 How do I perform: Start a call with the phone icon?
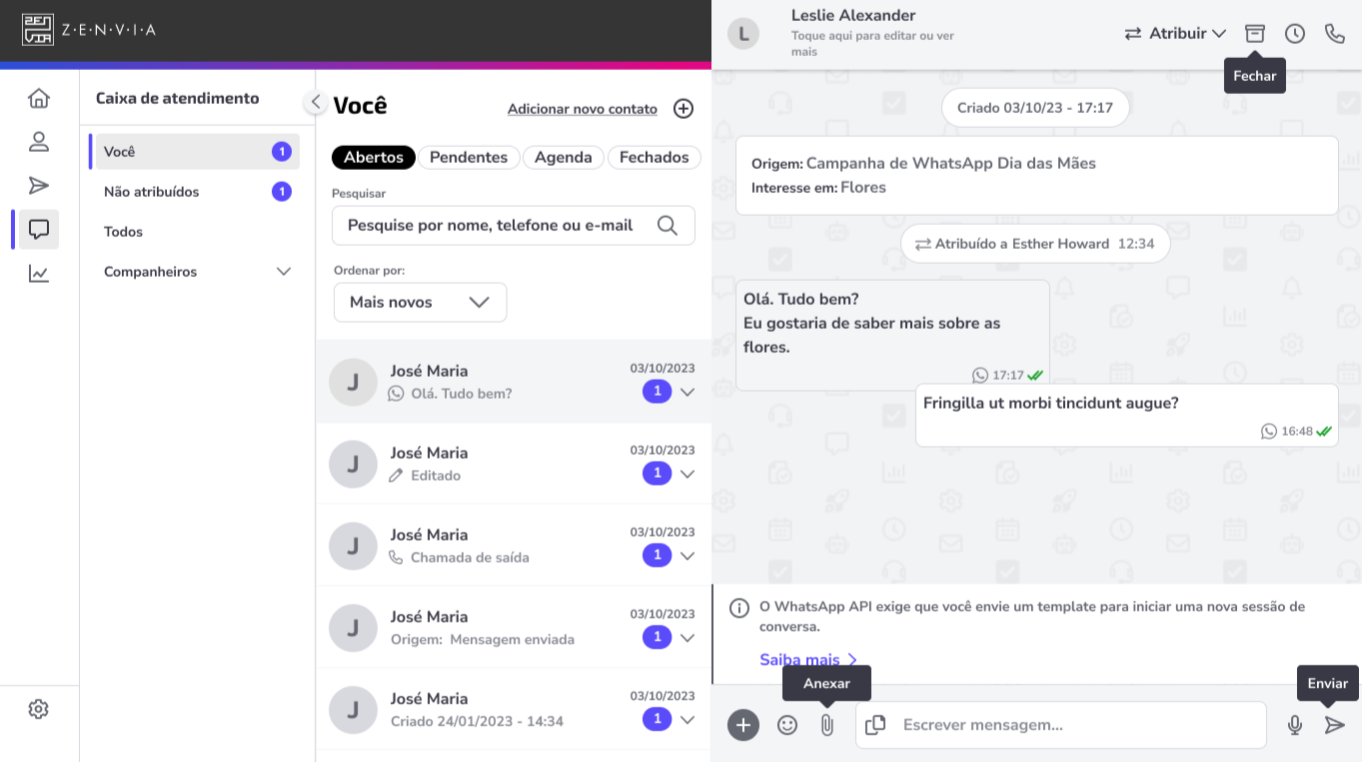[x=1335, y=33]
